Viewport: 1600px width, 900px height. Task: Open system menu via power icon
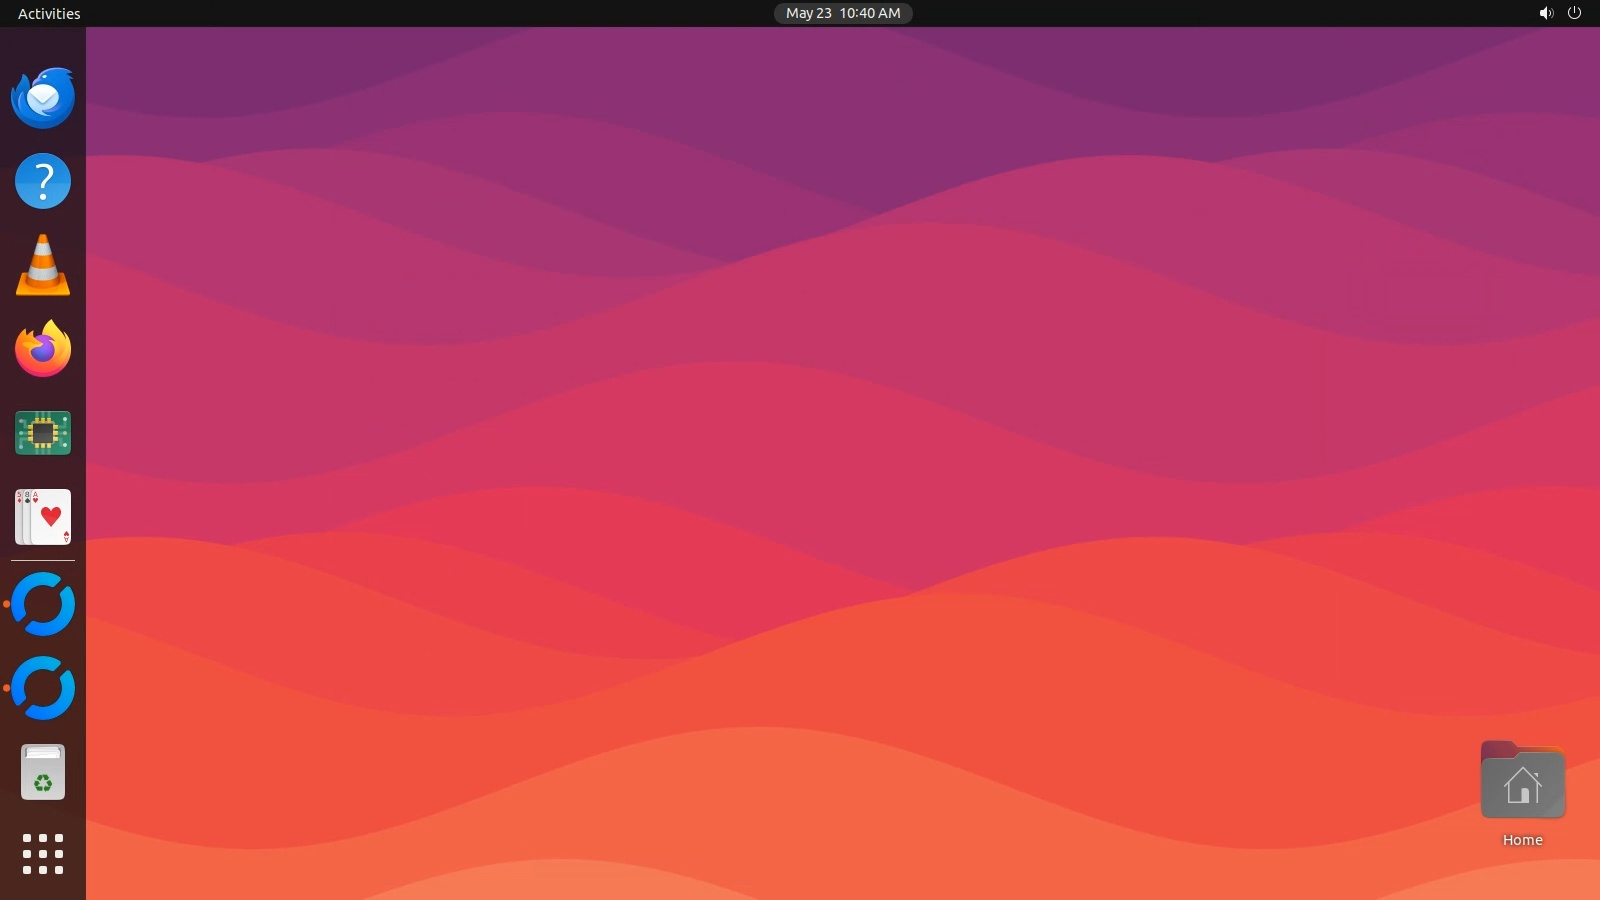pyautogui.click(x=1574, y=13)
